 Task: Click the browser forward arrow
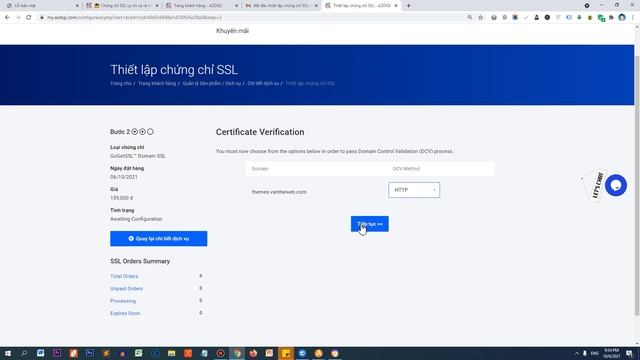[x=18, y=18]
